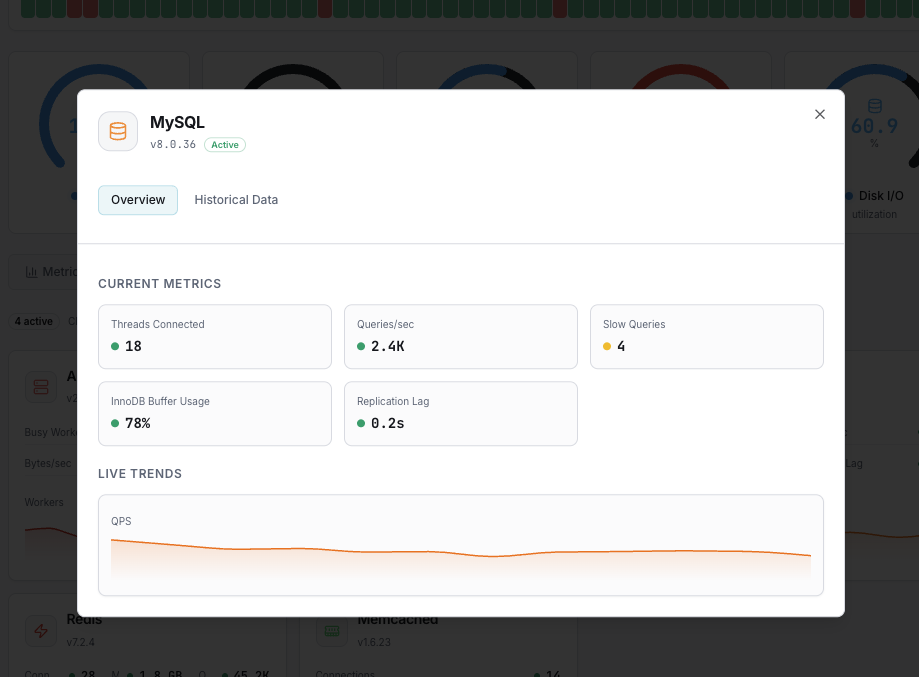Open the Queries/sec metric card

pos(460,336)
